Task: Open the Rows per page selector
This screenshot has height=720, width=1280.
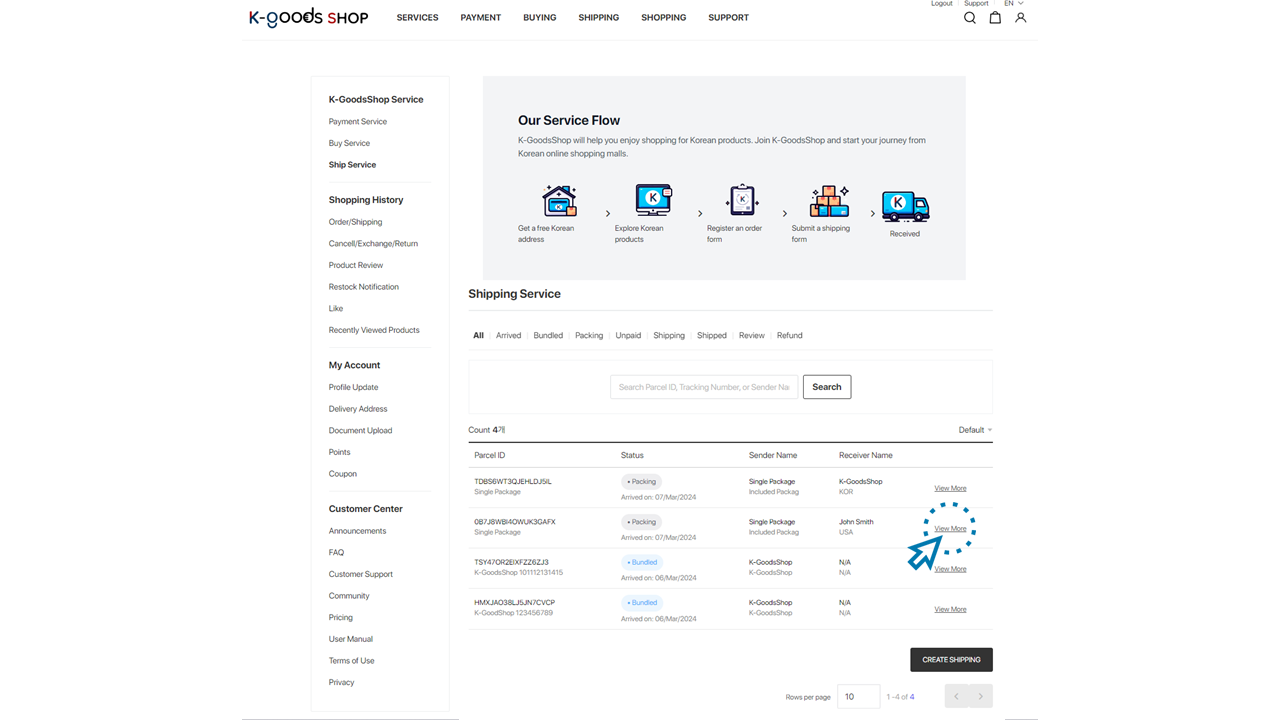Action: click(x=858, y=697)
